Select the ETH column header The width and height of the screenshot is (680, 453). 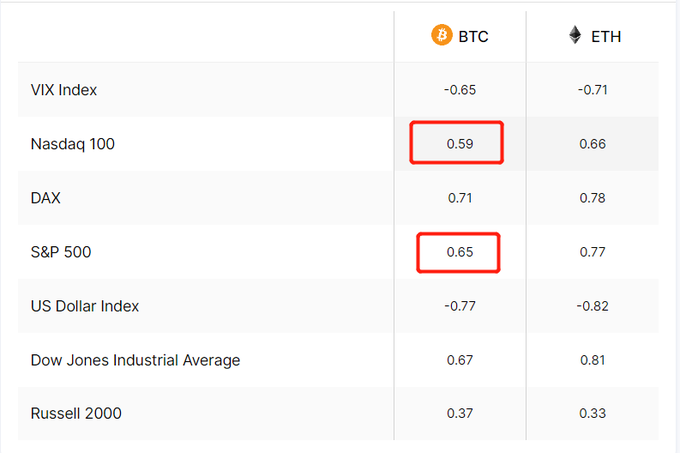(595, 36)
